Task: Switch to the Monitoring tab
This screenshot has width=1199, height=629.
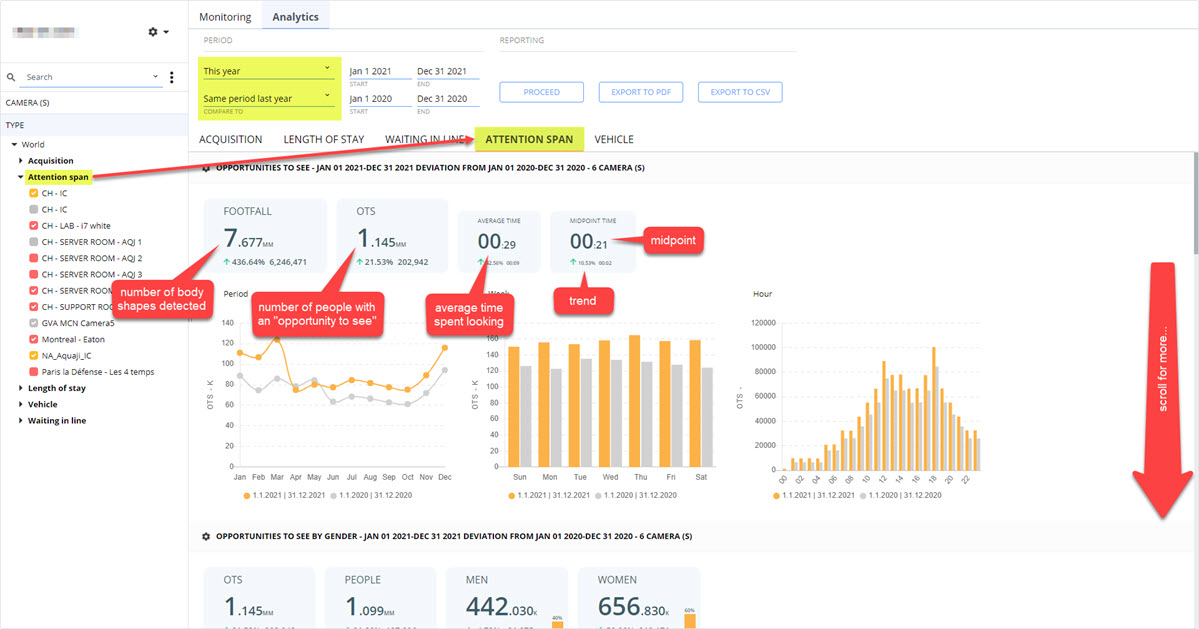Action: (x=225, y=17)
